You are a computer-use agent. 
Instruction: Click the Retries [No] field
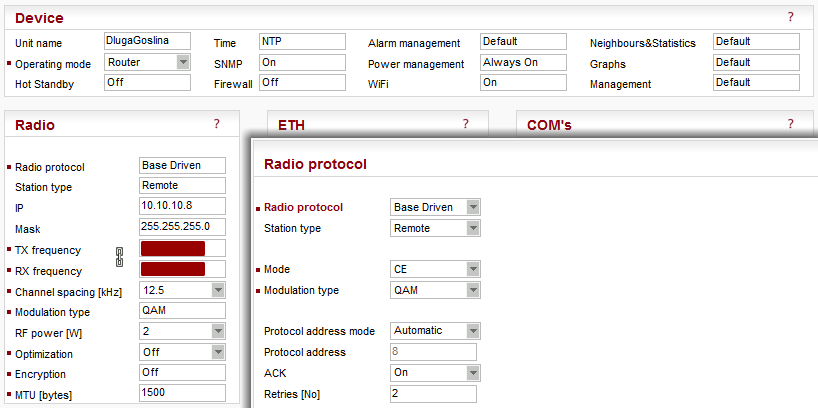(433, 394)
